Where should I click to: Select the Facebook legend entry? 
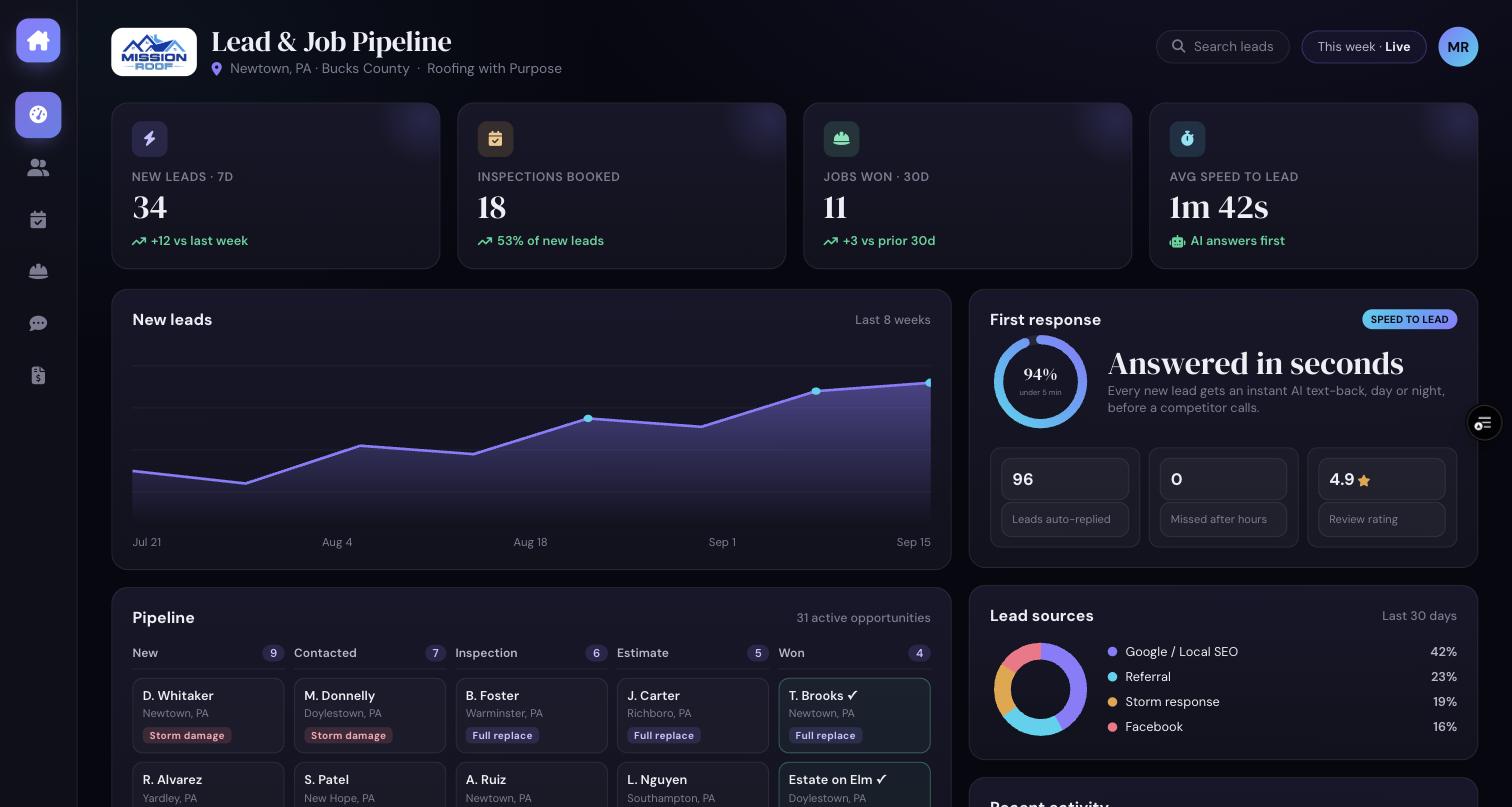[1282, 727]
